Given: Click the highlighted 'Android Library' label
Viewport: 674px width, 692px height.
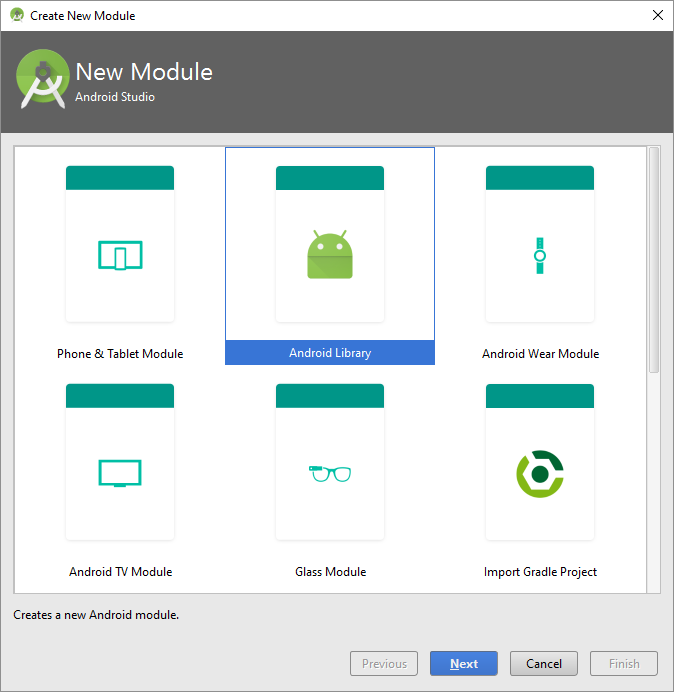Looking at the screenshot, I should pyautogui.click(x=330, y=353).
